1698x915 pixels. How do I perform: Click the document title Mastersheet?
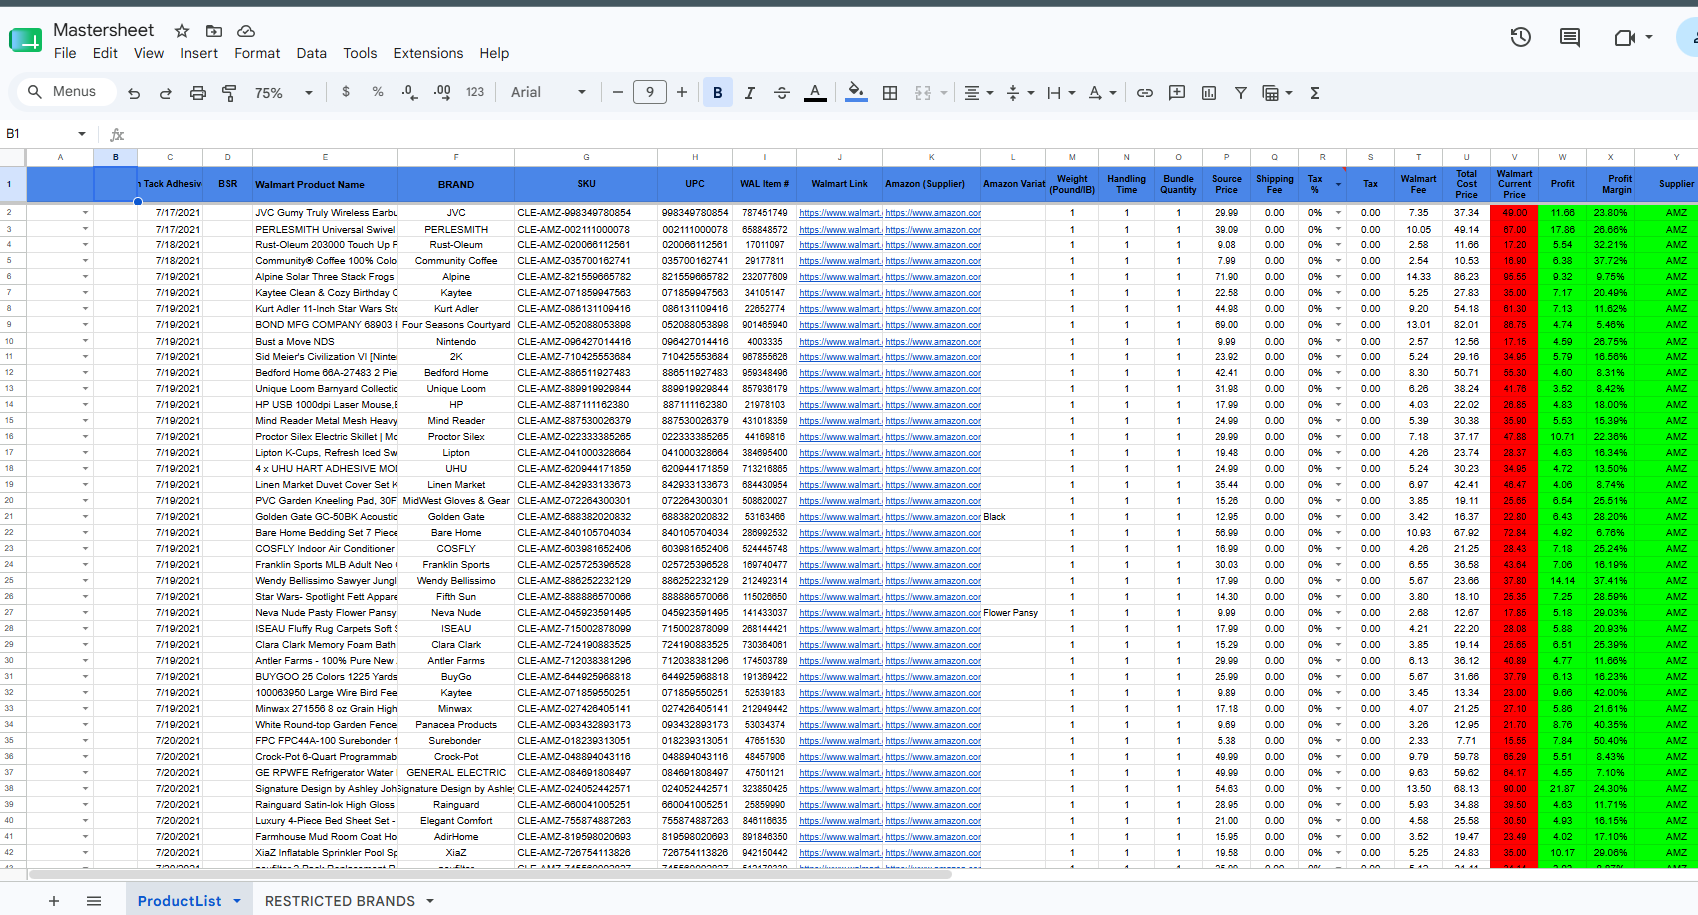coord(103,30)
